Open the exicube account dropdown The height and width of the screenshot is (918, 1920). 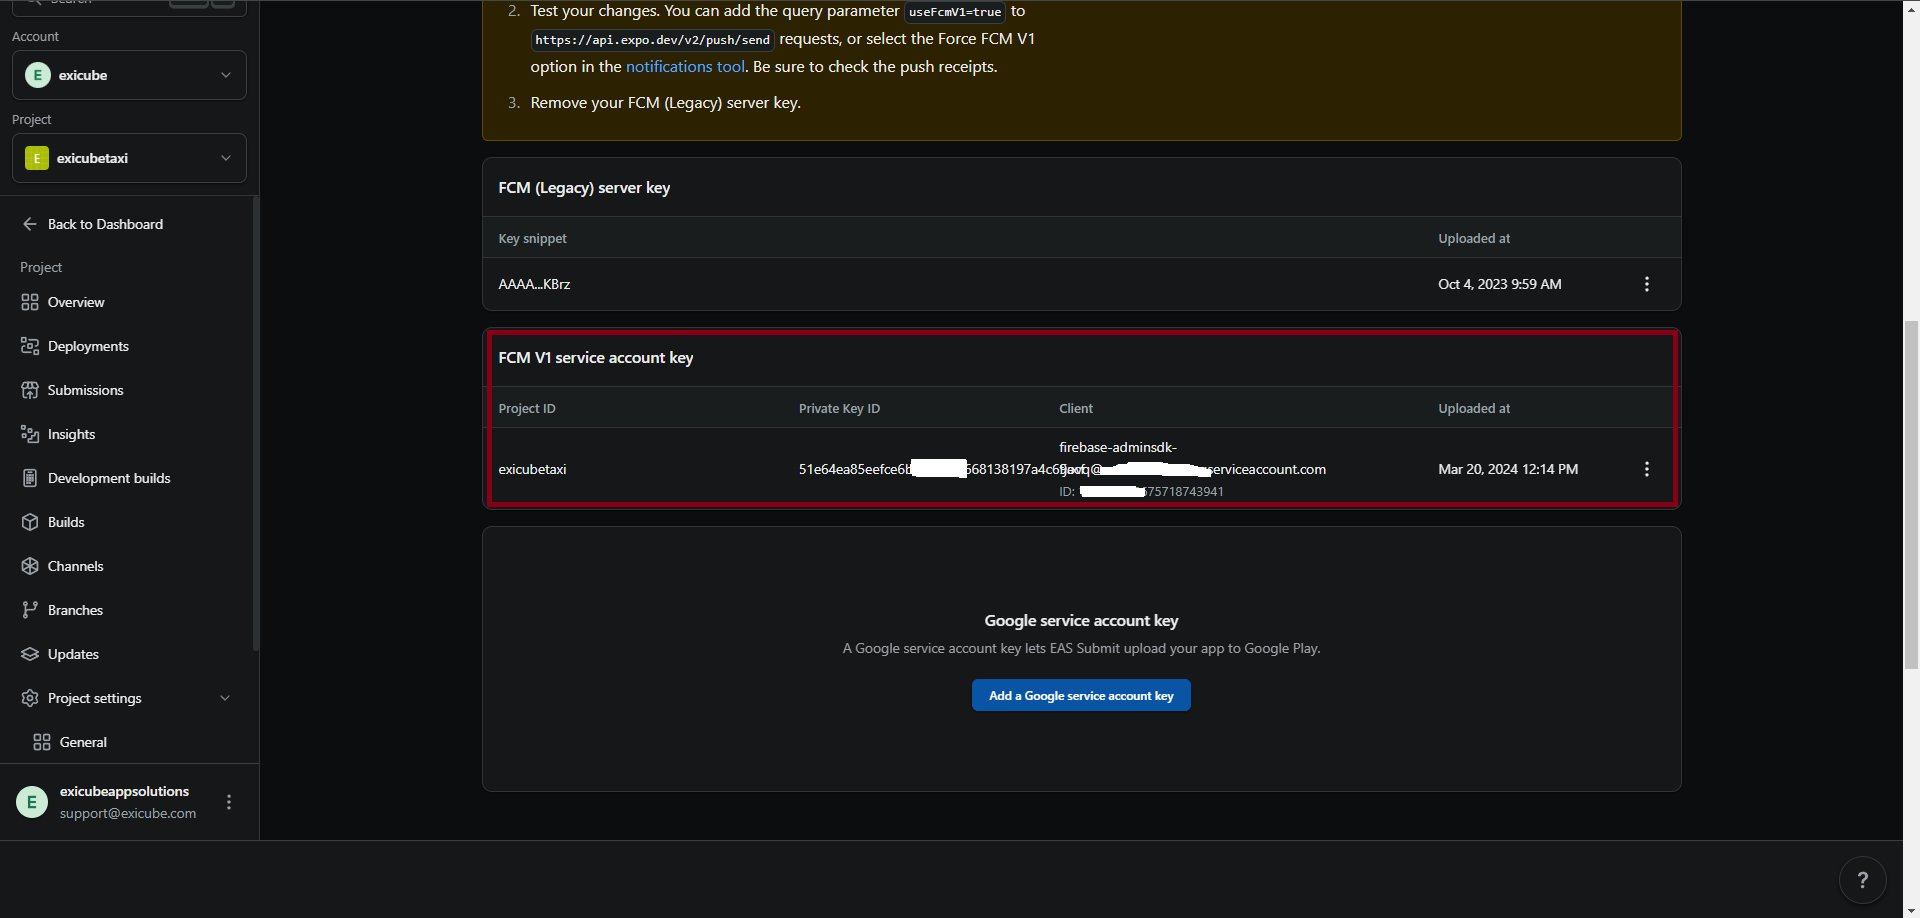(x=129, y=75)
